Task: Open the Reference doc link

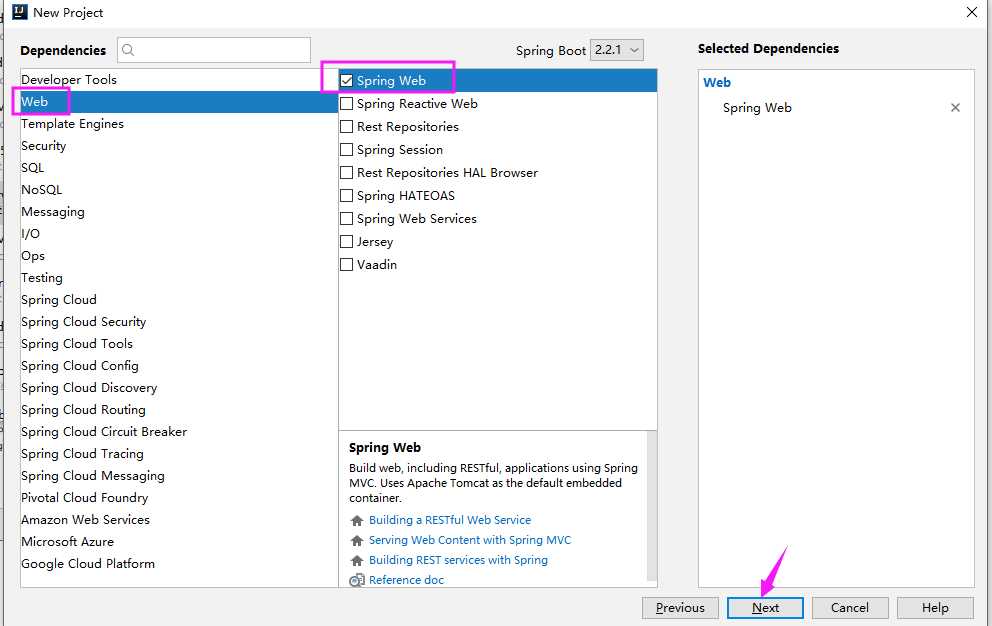Action: click(406, 580)
